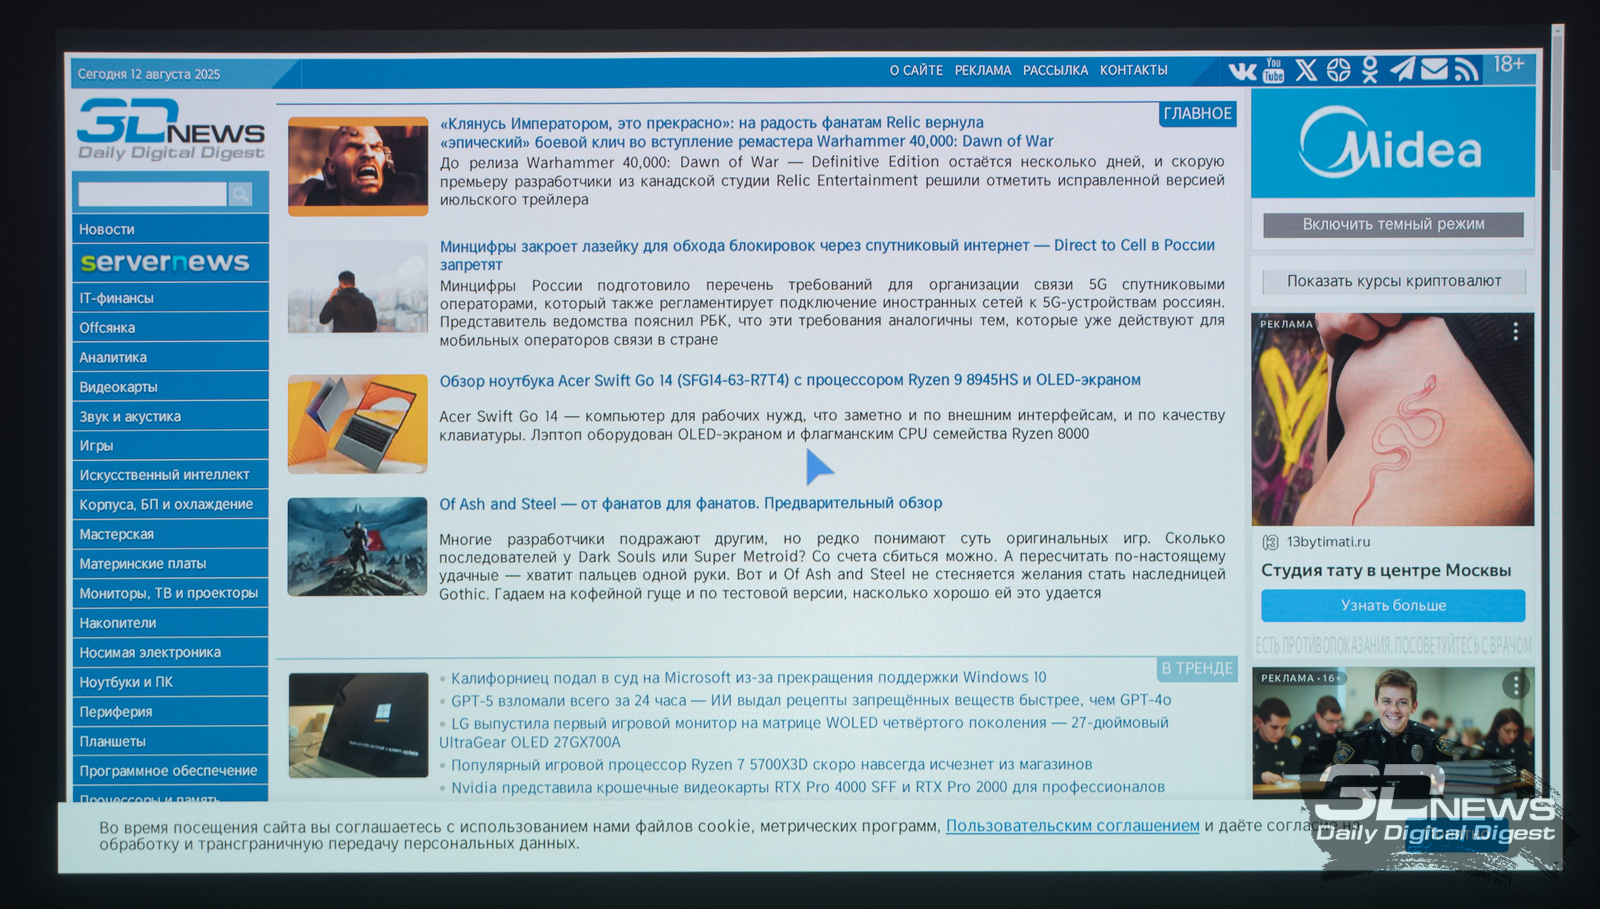
Task: Go to the IT-финансы category
Action: pos(170,298)
